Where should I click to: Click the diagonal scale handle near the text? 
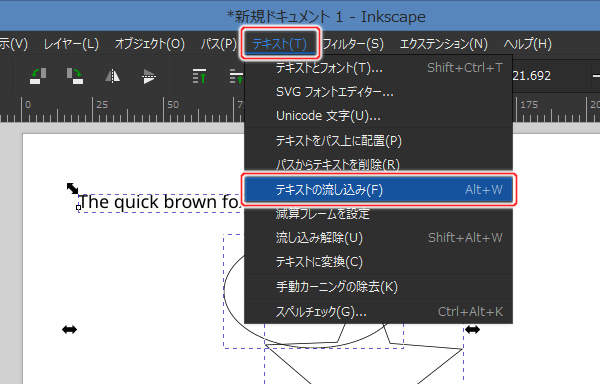point(72,188)
